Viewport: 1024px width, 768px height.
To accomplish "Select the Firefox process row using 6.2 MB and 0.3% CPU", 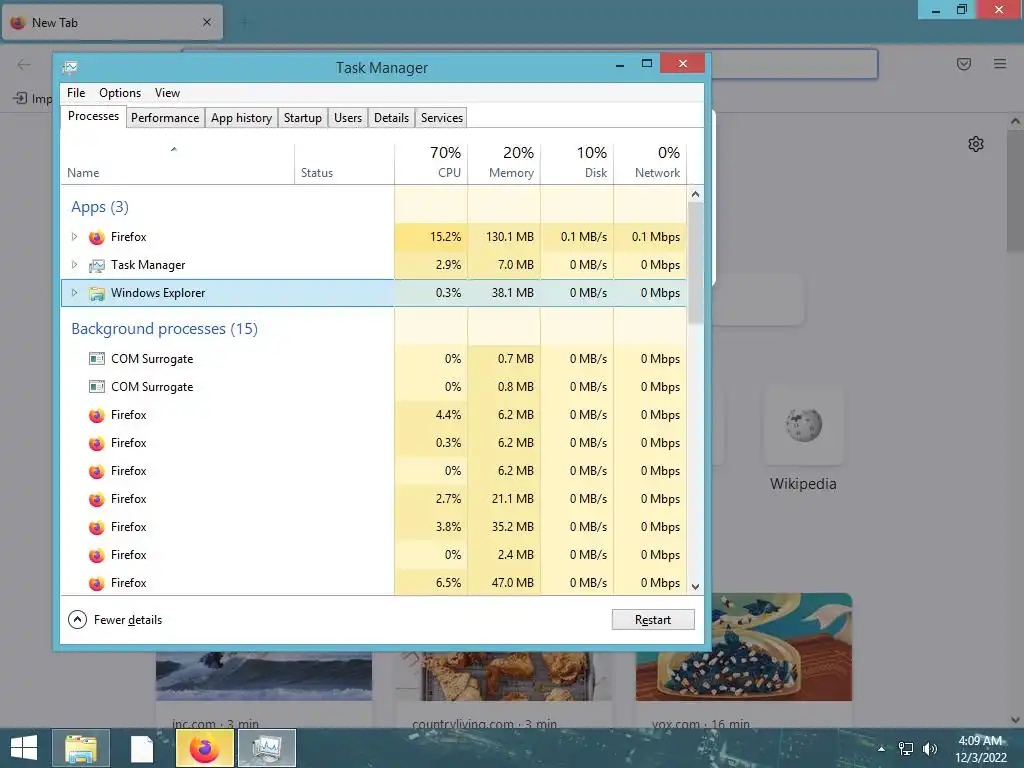I will pyautogui.click(x=374, y=443).
